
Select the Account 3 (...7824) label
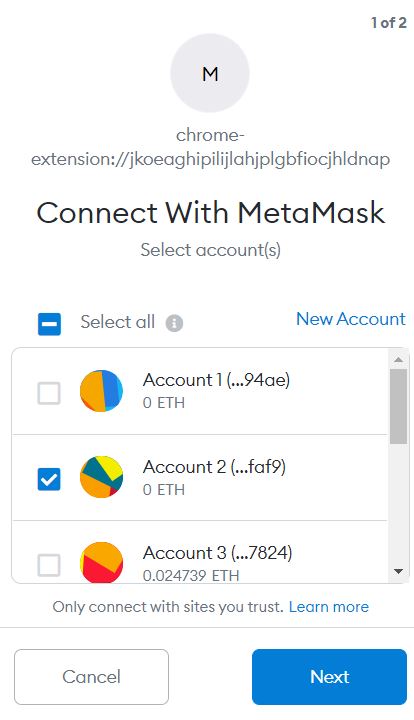tap(218, 552)
